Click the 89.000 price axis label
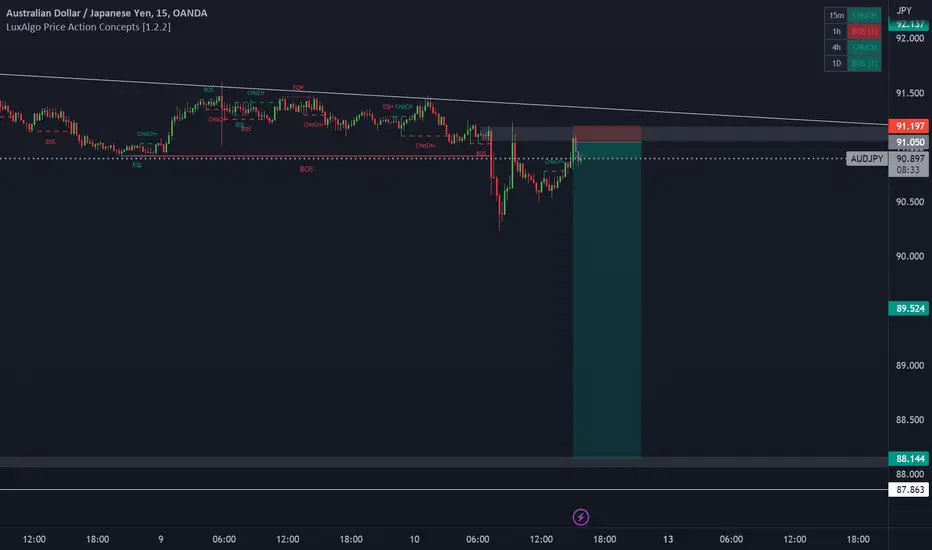 909,365
